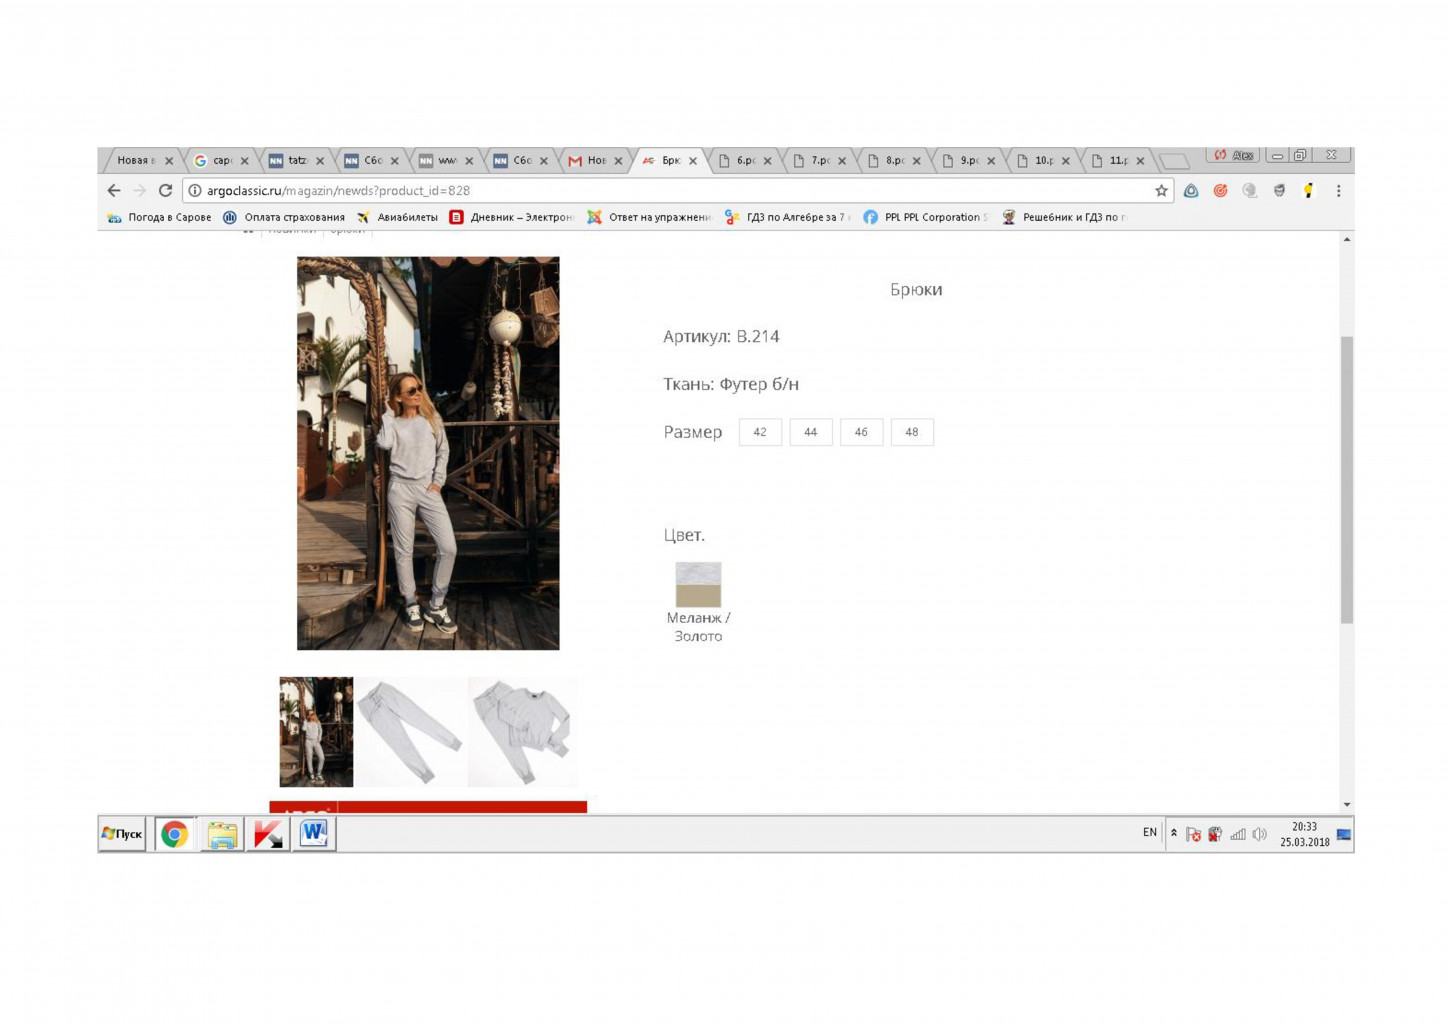Close the Брюки tab

pyautogui.click(x=693, y=160)
